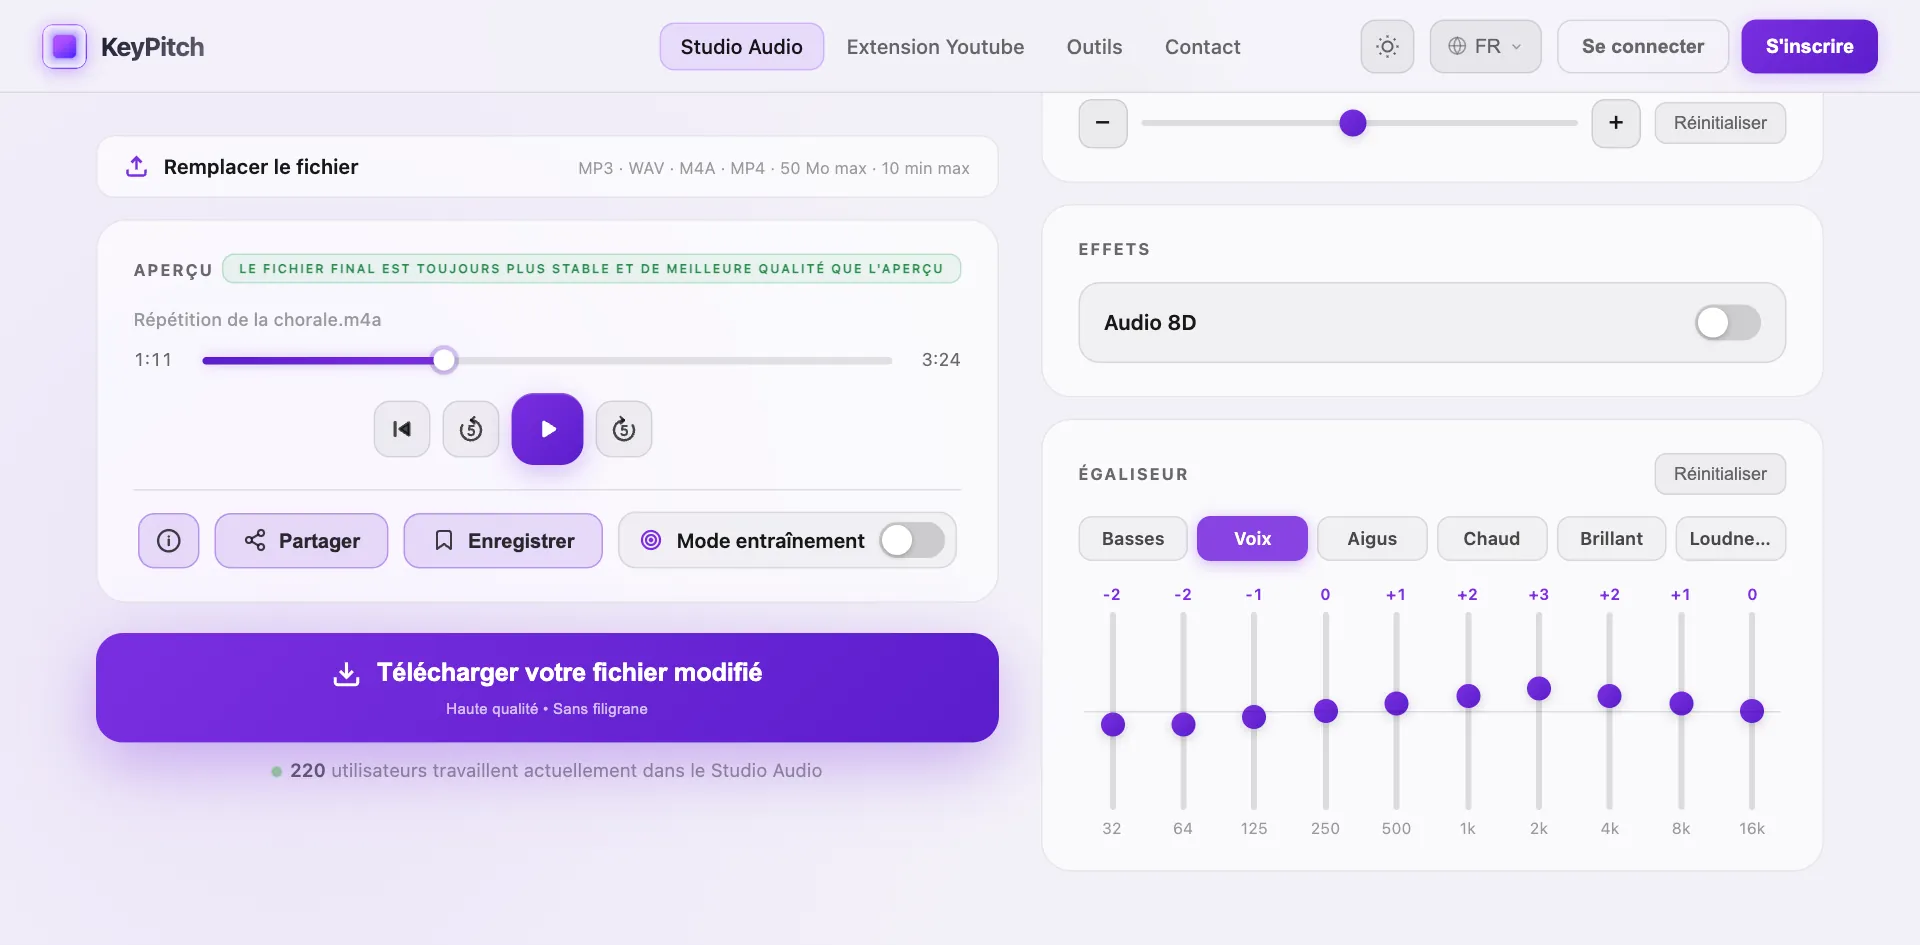Increase the value with the plus button
This screenshot has width=1920, height=945.
click(x=1616, y=123)
